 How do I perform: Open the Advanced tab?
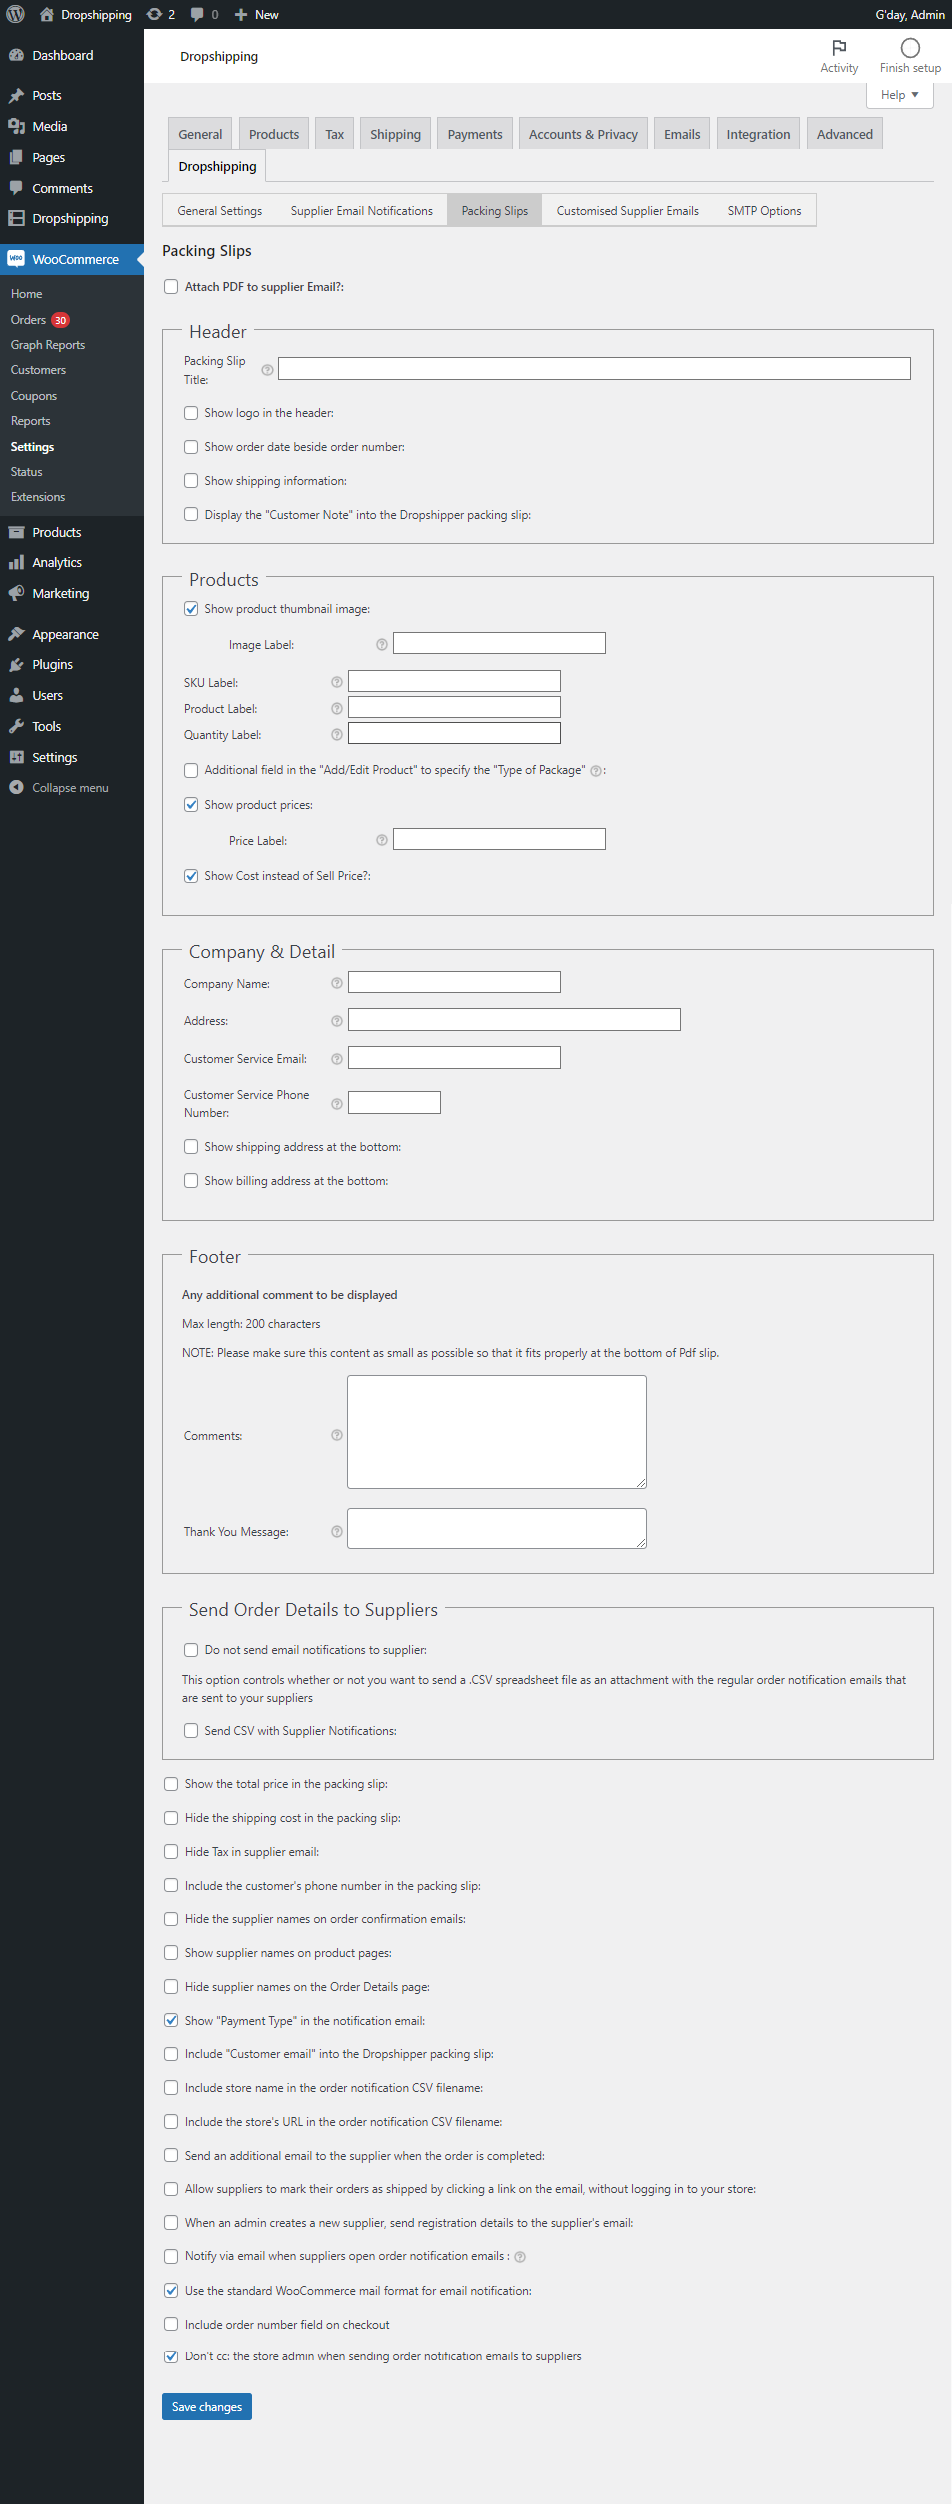[844, 134]
